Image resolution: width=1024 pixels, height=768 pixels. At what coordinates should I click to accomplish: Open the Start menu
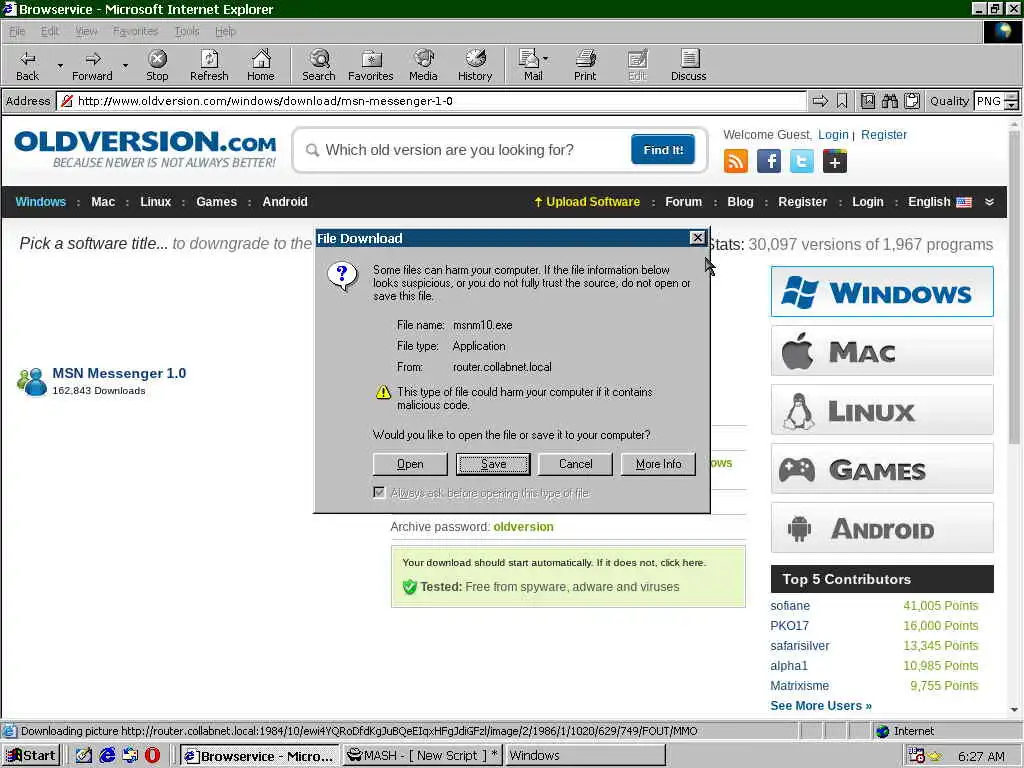pos(31,756)
